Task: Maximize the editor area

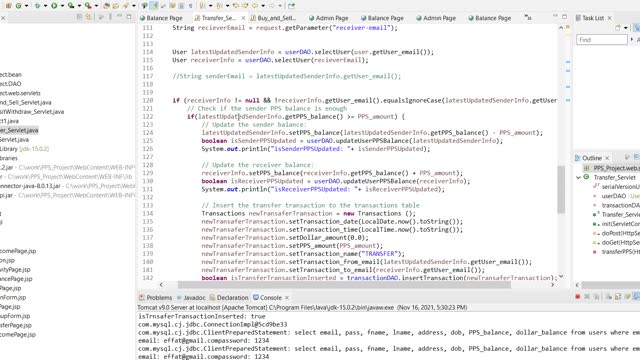Action: tap(564, 17)
